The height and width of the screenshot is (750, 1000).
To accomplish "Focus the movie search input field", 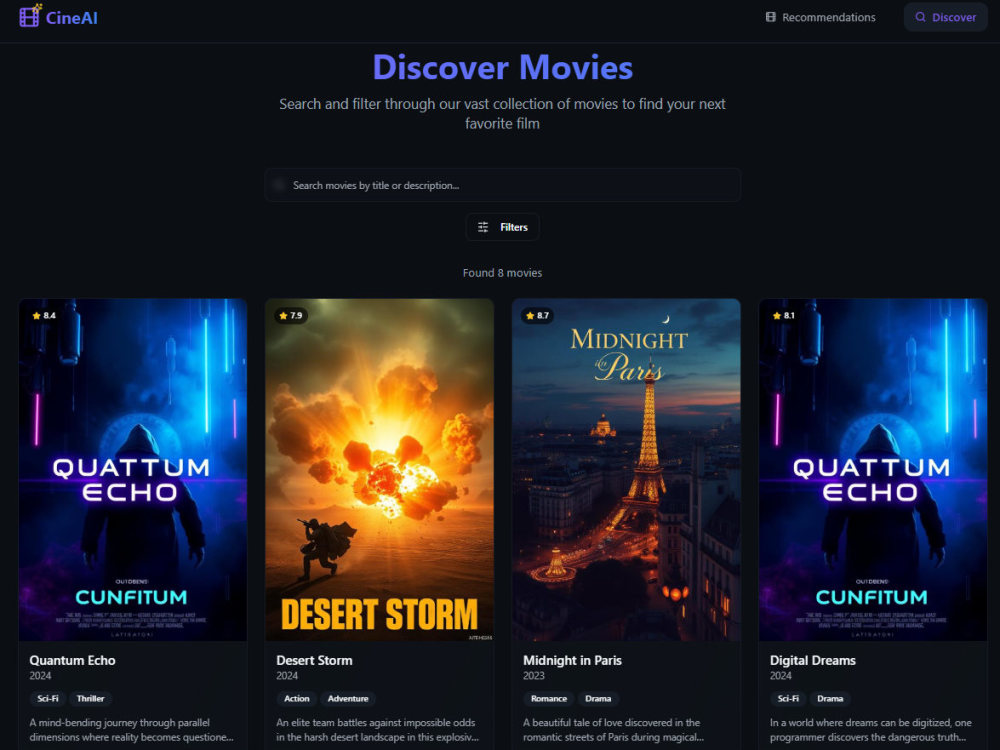I will click(503, 186).
